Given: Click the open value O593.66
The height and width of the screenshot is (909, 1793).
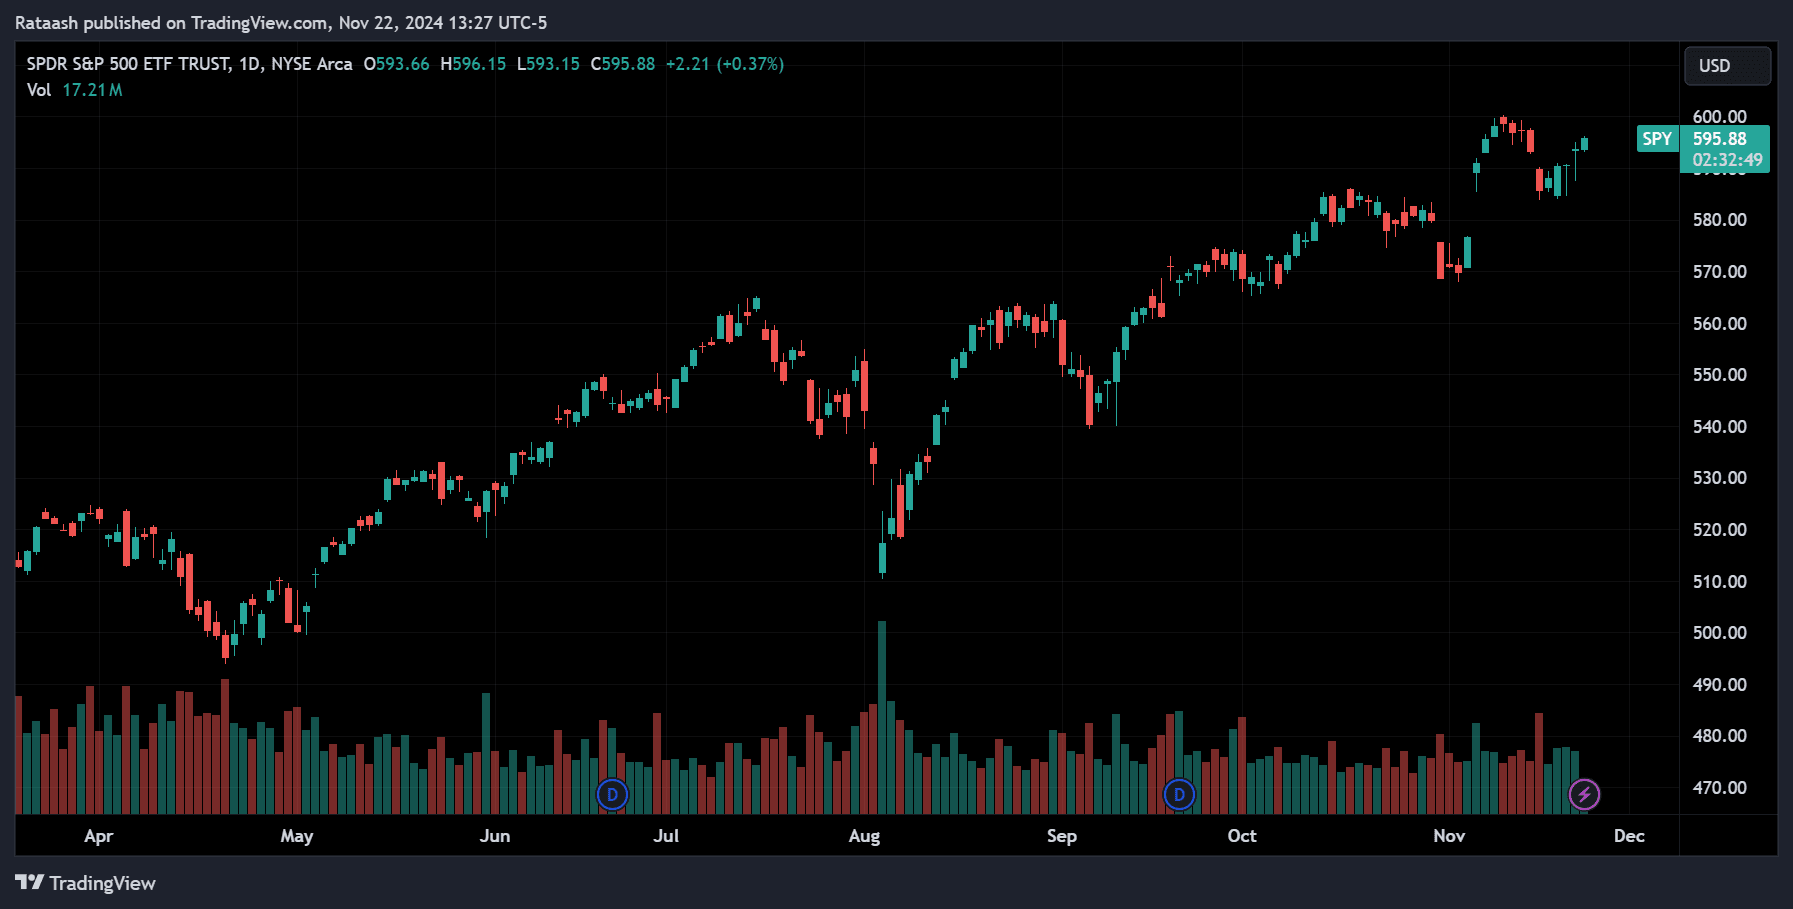Looking at the screenshot, I should [x=396, y=64].
